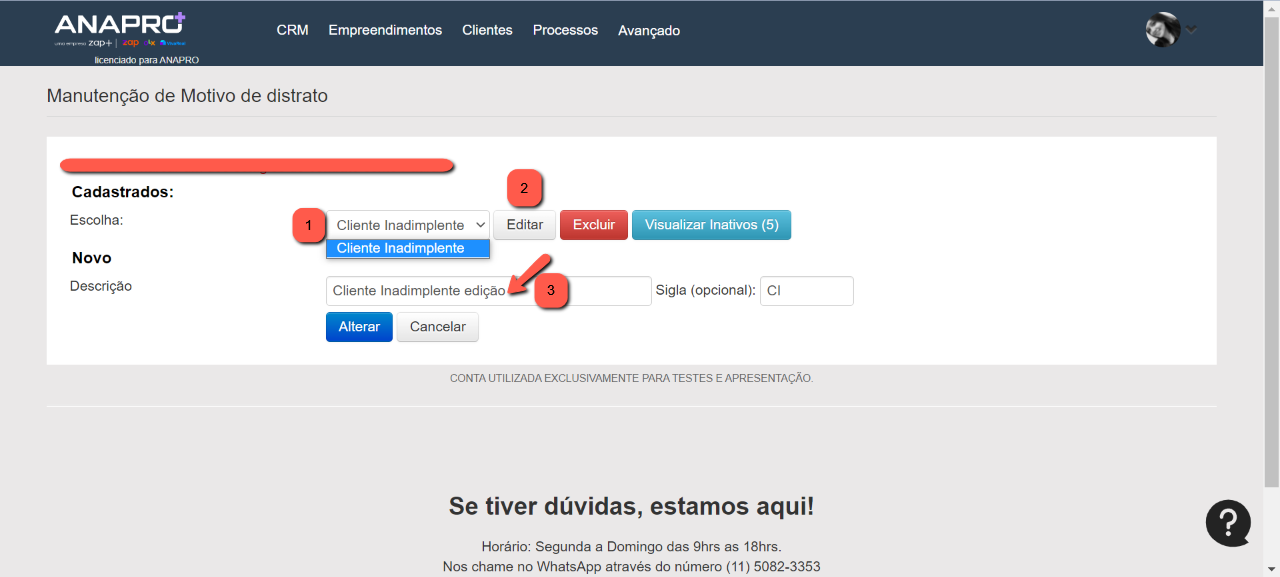The height and width of the screenshot is (577, 1280).
Task: Click the red Excluir button
Action: click(x=594, y=225)
